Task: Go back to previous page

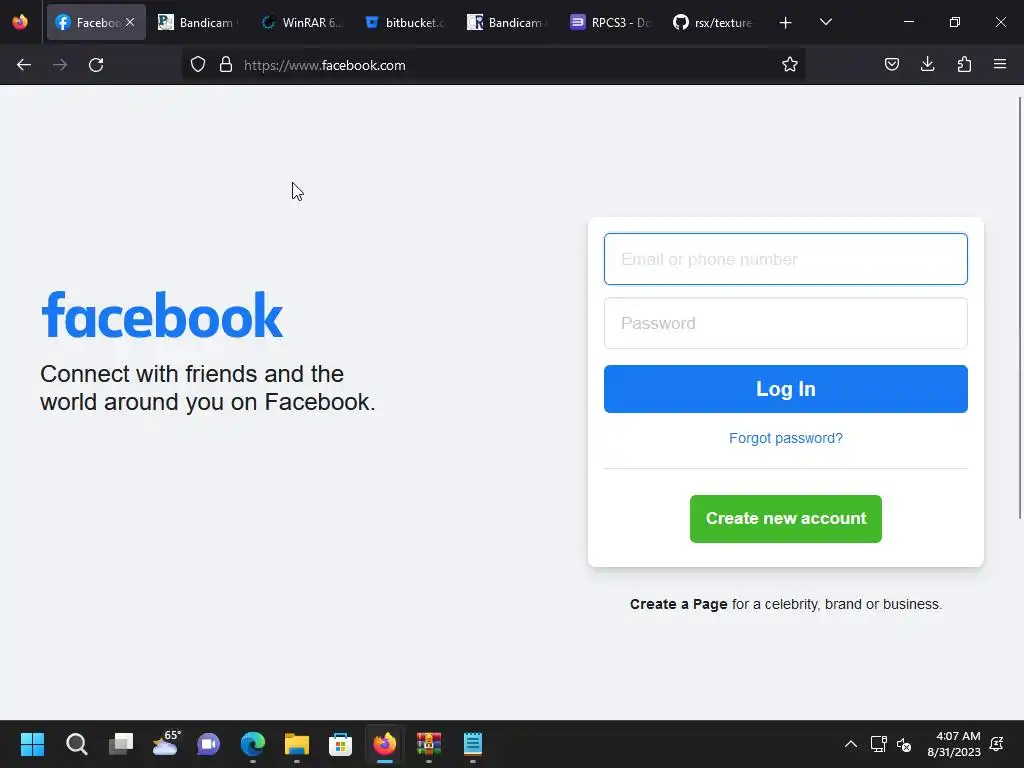Action: click(24, 65)
